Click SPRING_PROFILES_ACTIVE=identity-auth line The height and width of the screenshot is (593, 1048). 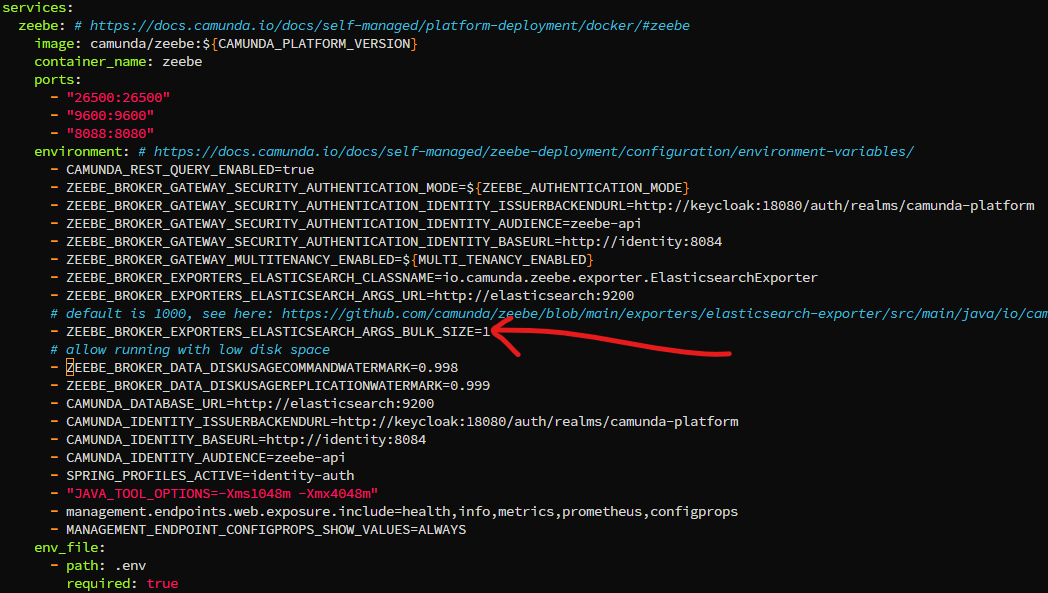(x=210, y=475)
